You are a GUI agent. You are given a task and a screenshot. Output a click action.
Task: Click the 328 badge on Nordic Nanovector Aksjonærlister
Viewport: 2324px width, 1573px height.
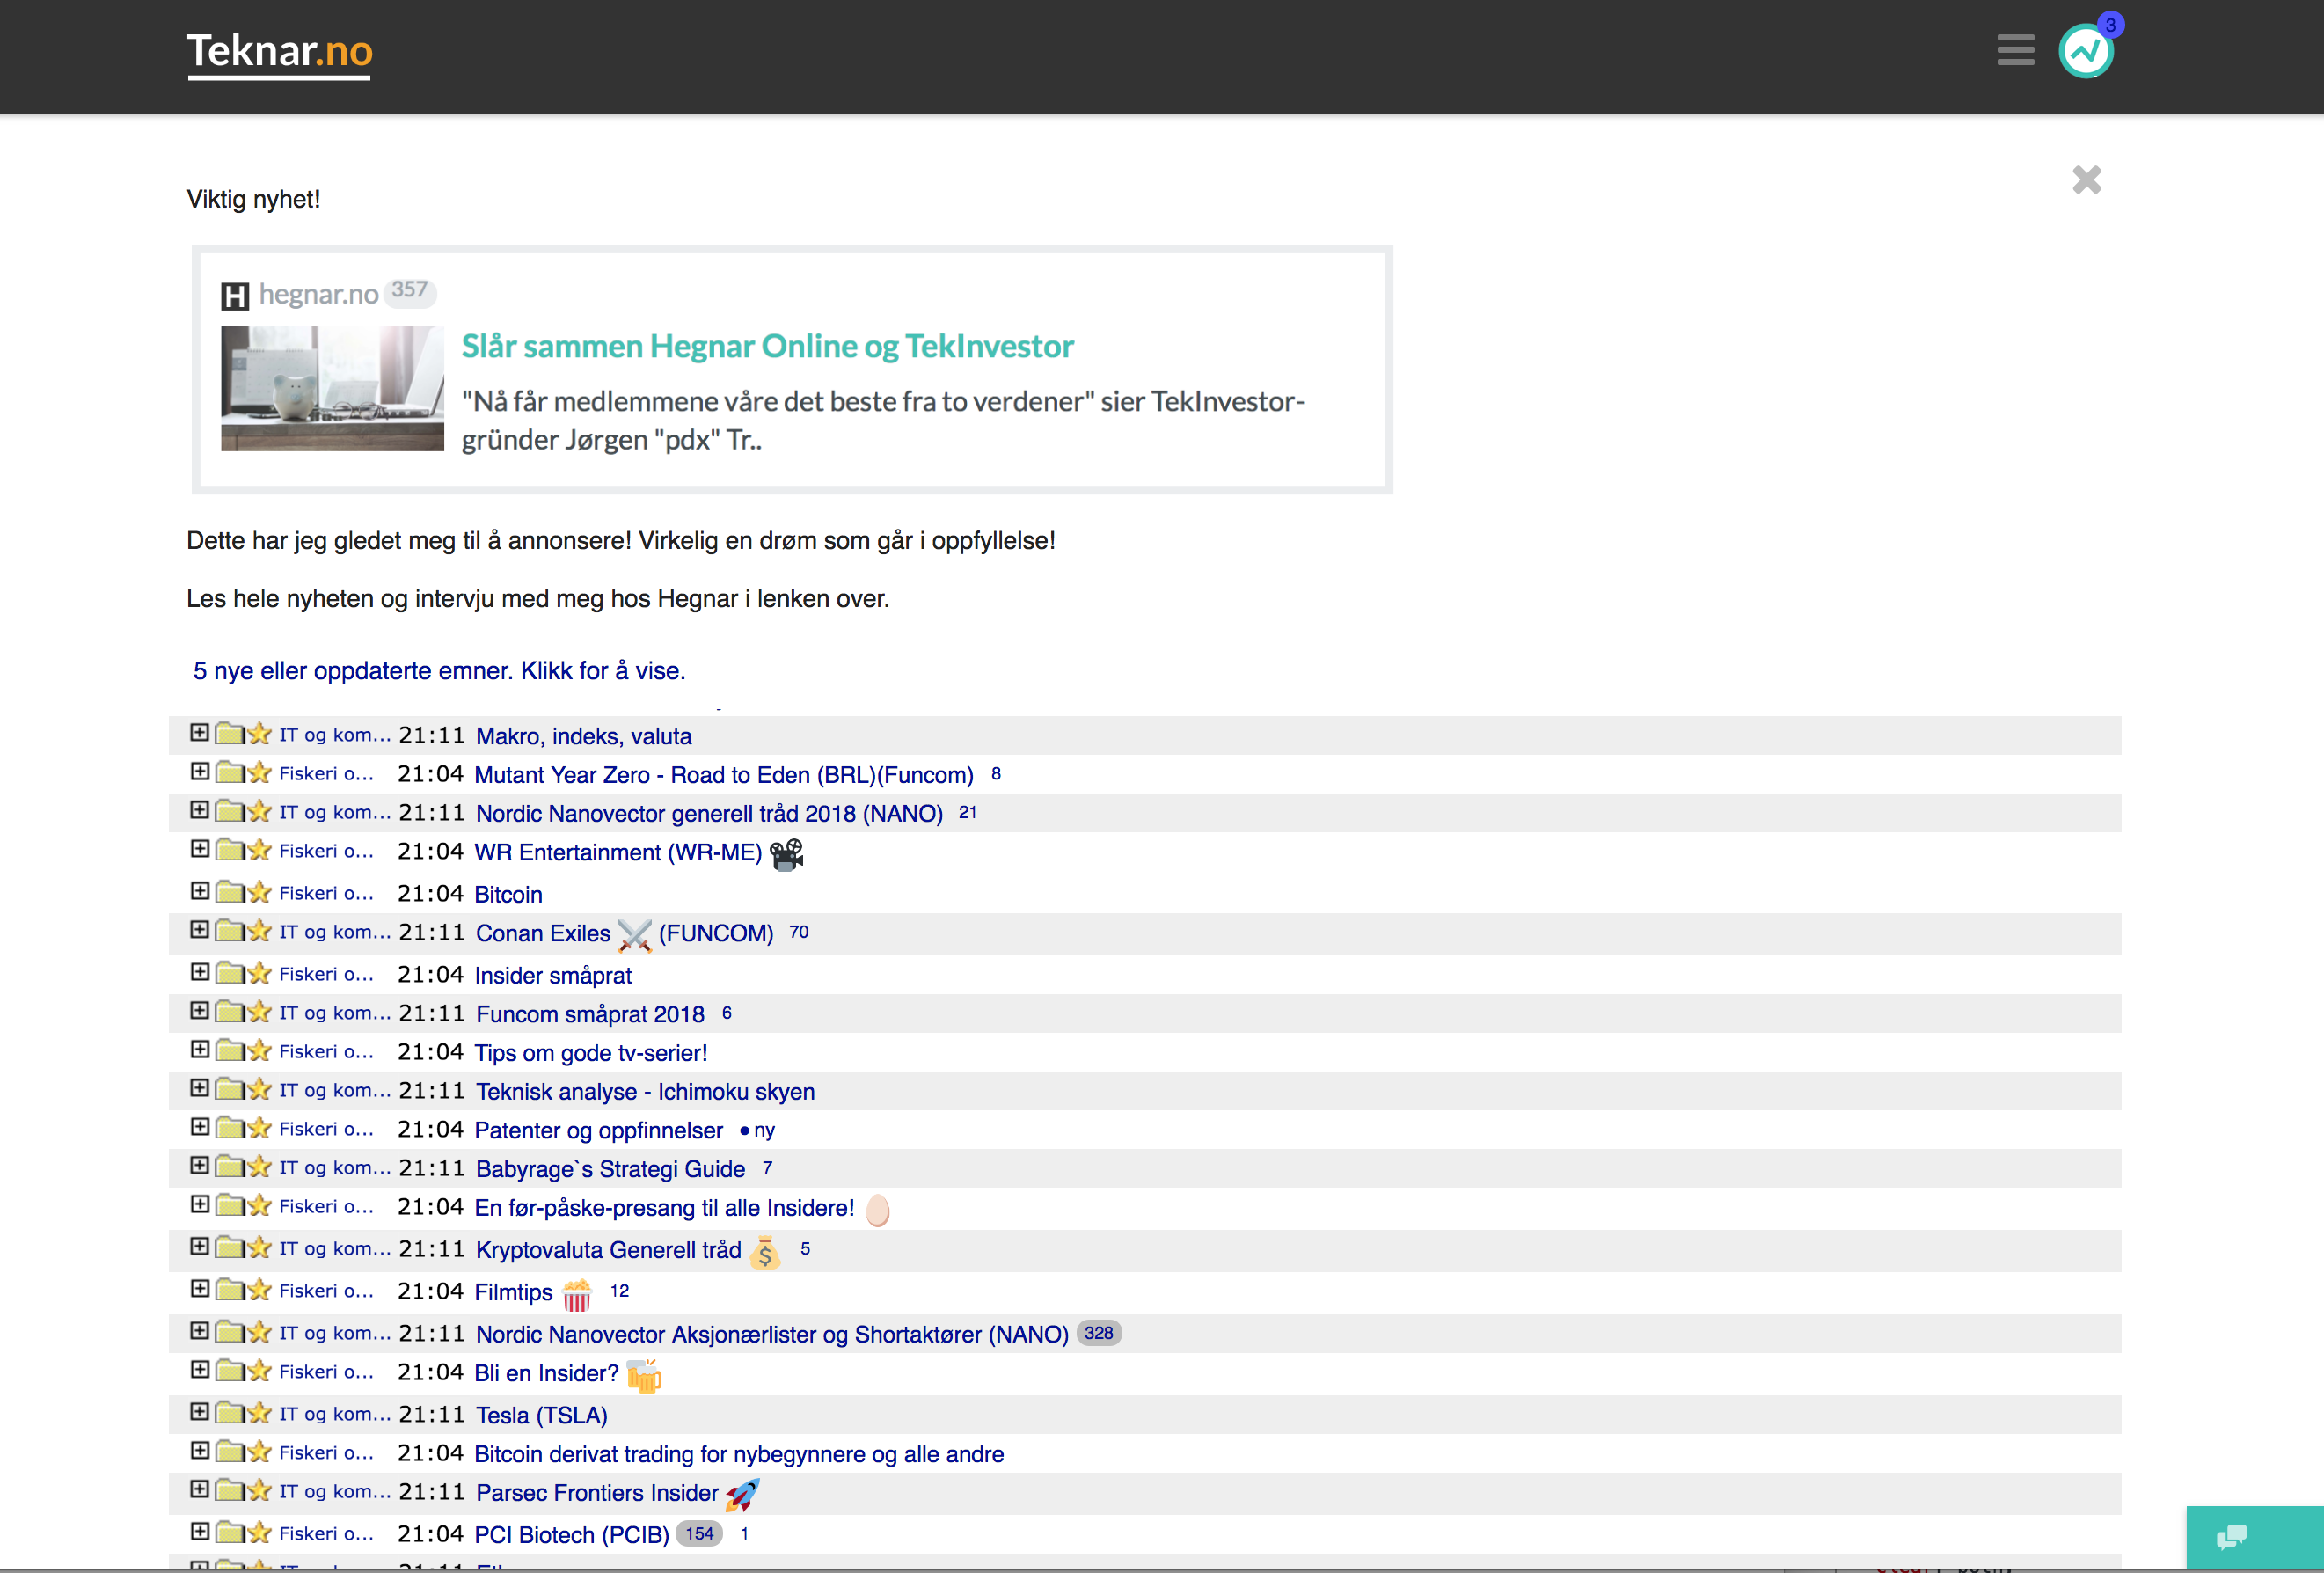coord(1098,1333)
